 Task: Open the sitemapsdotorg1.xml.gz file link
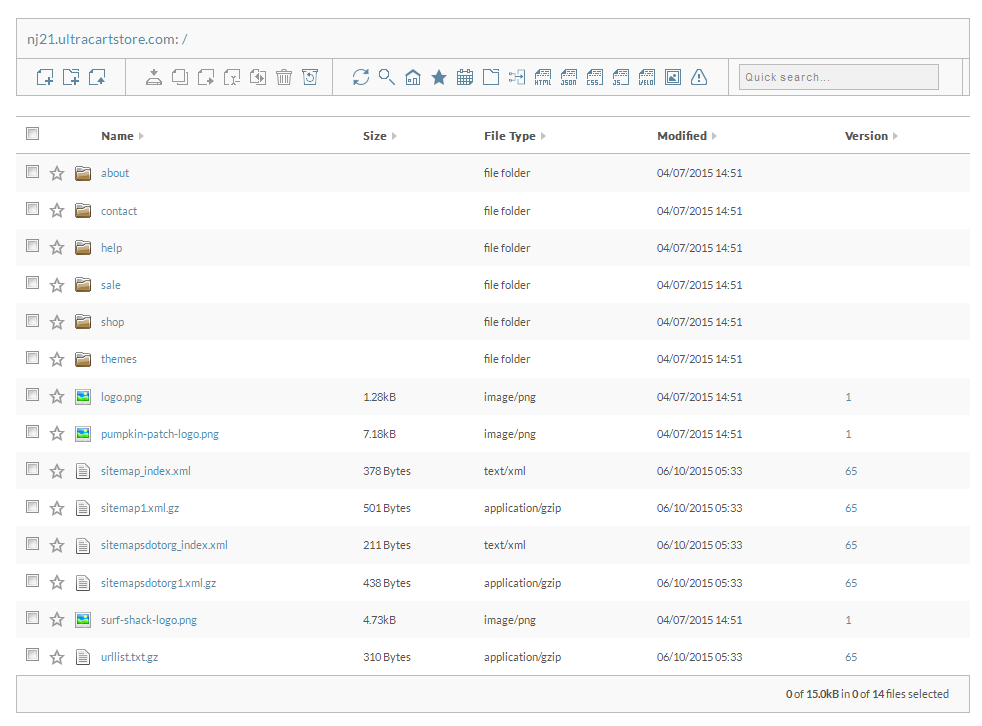158,583
